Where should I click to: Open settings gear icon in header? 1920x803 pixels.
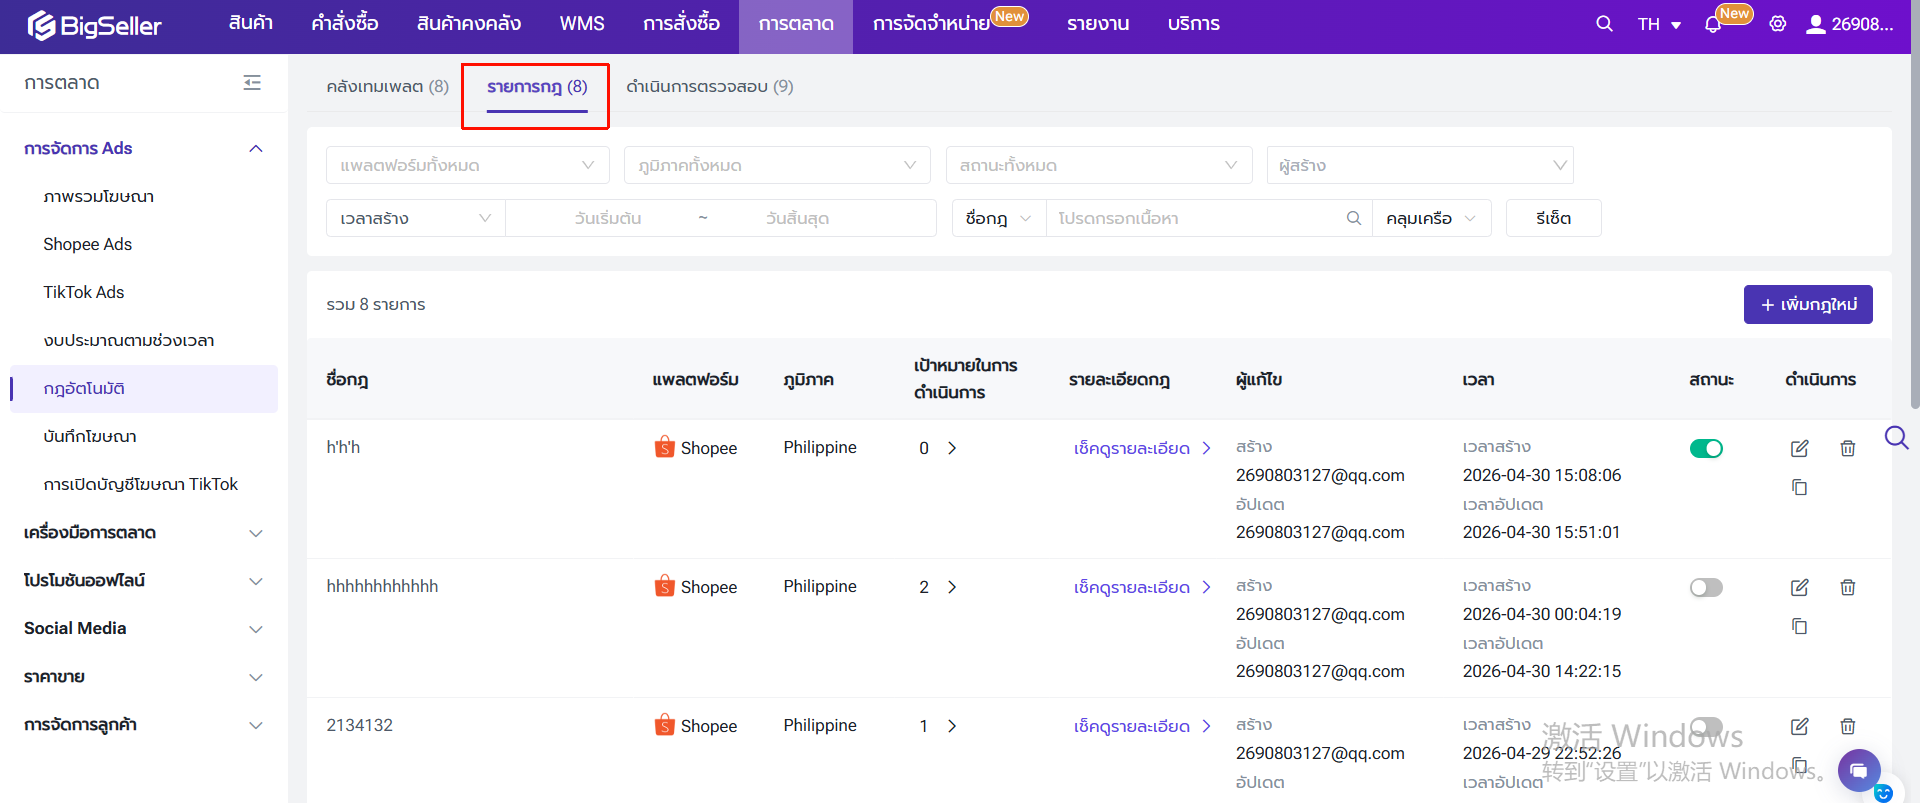[1778, 24]
